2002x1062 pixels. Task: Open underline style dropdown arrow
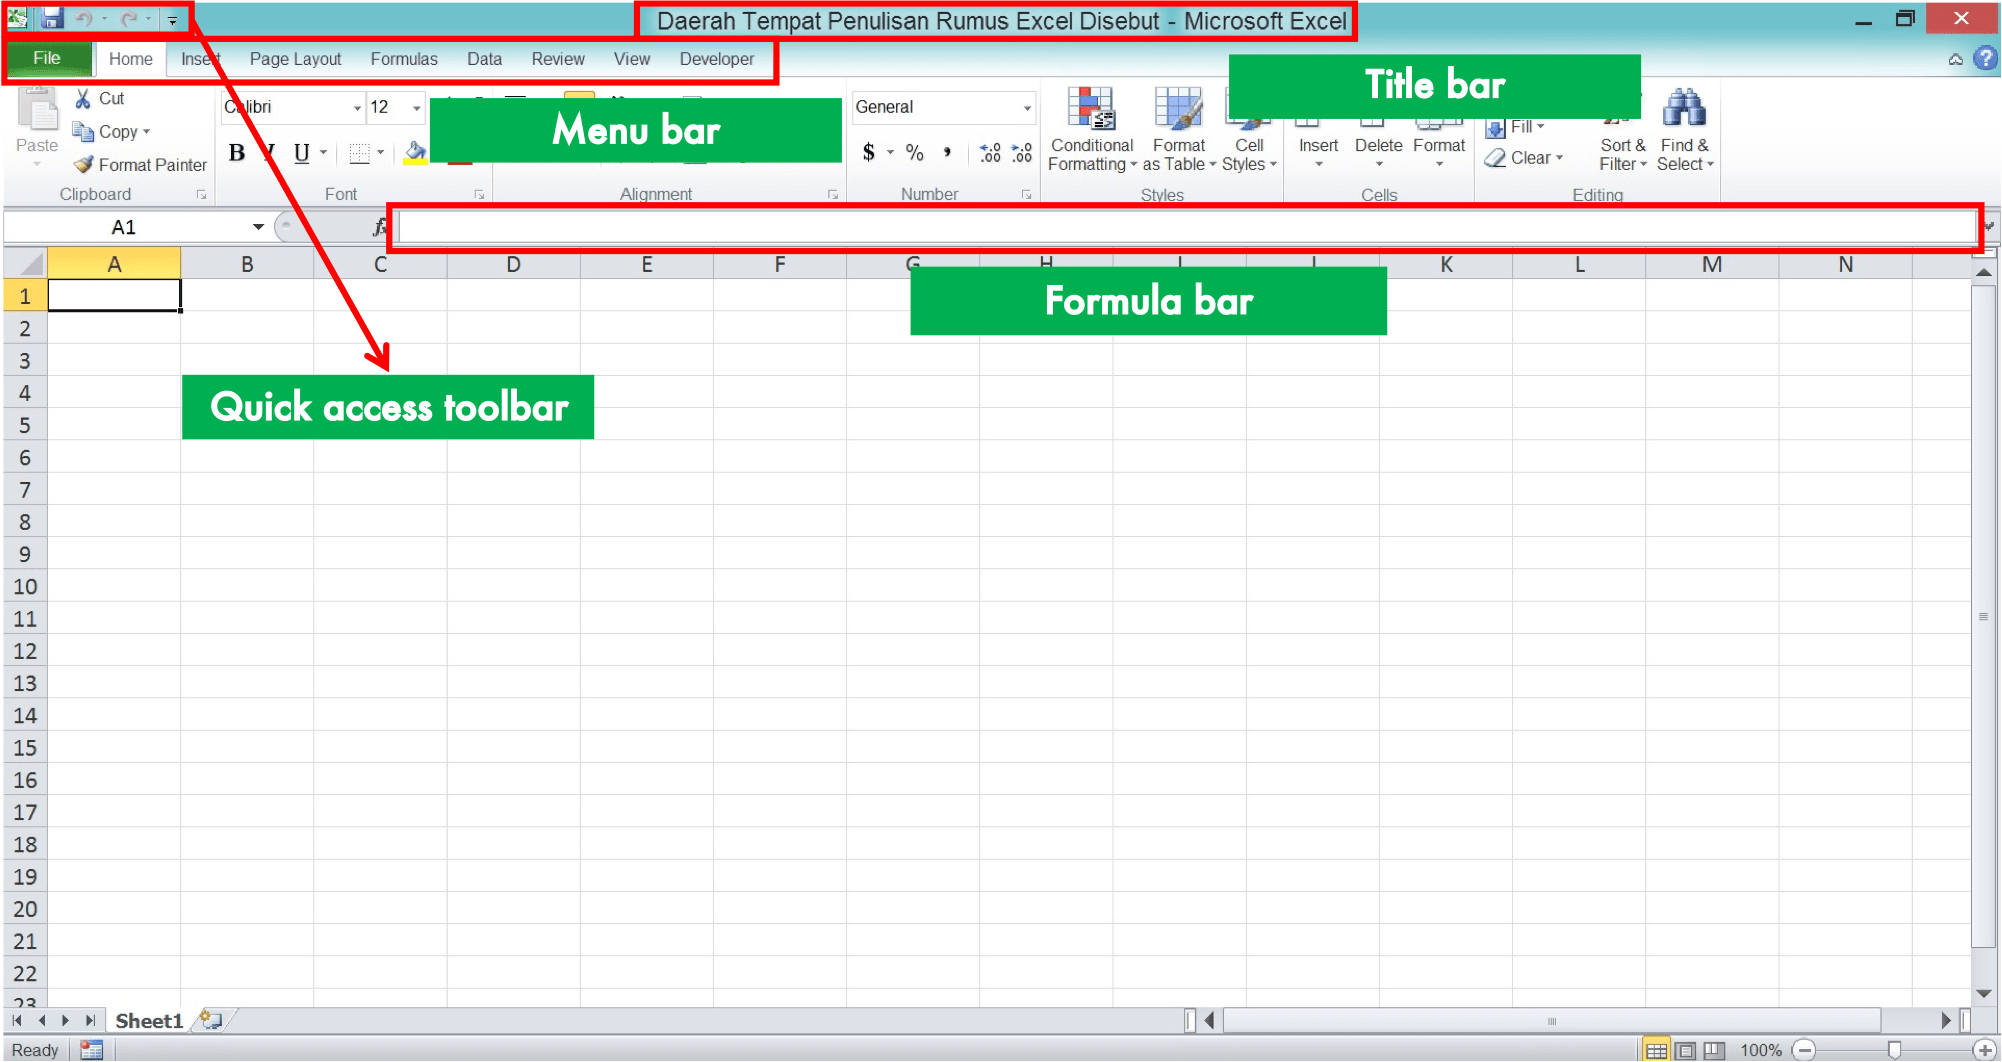pyautogui.click(x=324, y=152)
